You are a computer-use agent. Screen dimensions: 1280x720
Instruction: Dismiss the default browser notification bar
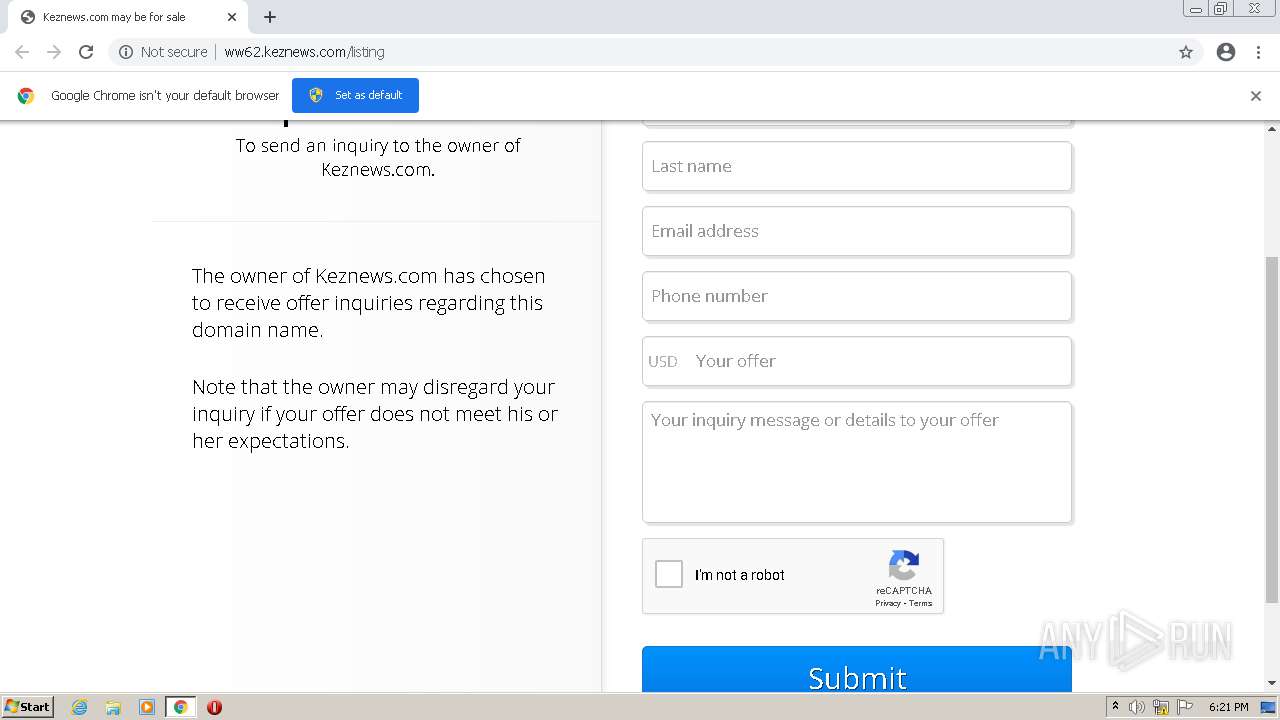click(x=1256, y=96)
